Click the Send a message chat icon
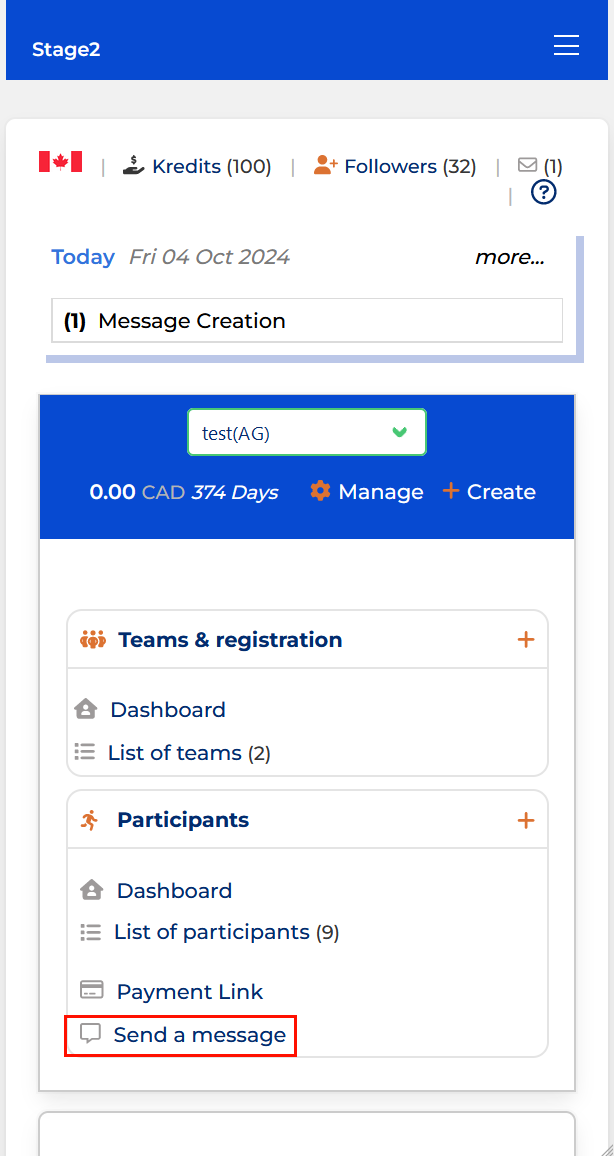 90,1034
